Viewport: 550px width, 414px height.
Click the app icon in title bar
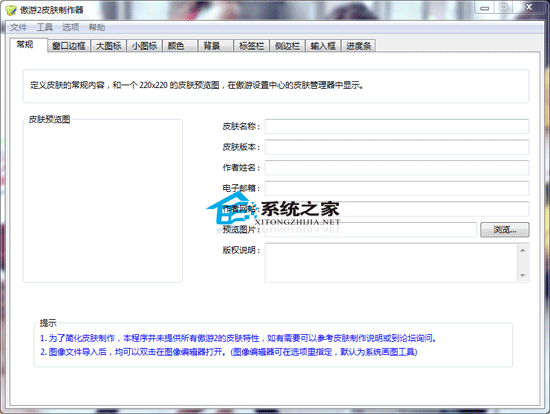[x=11, y=11]
